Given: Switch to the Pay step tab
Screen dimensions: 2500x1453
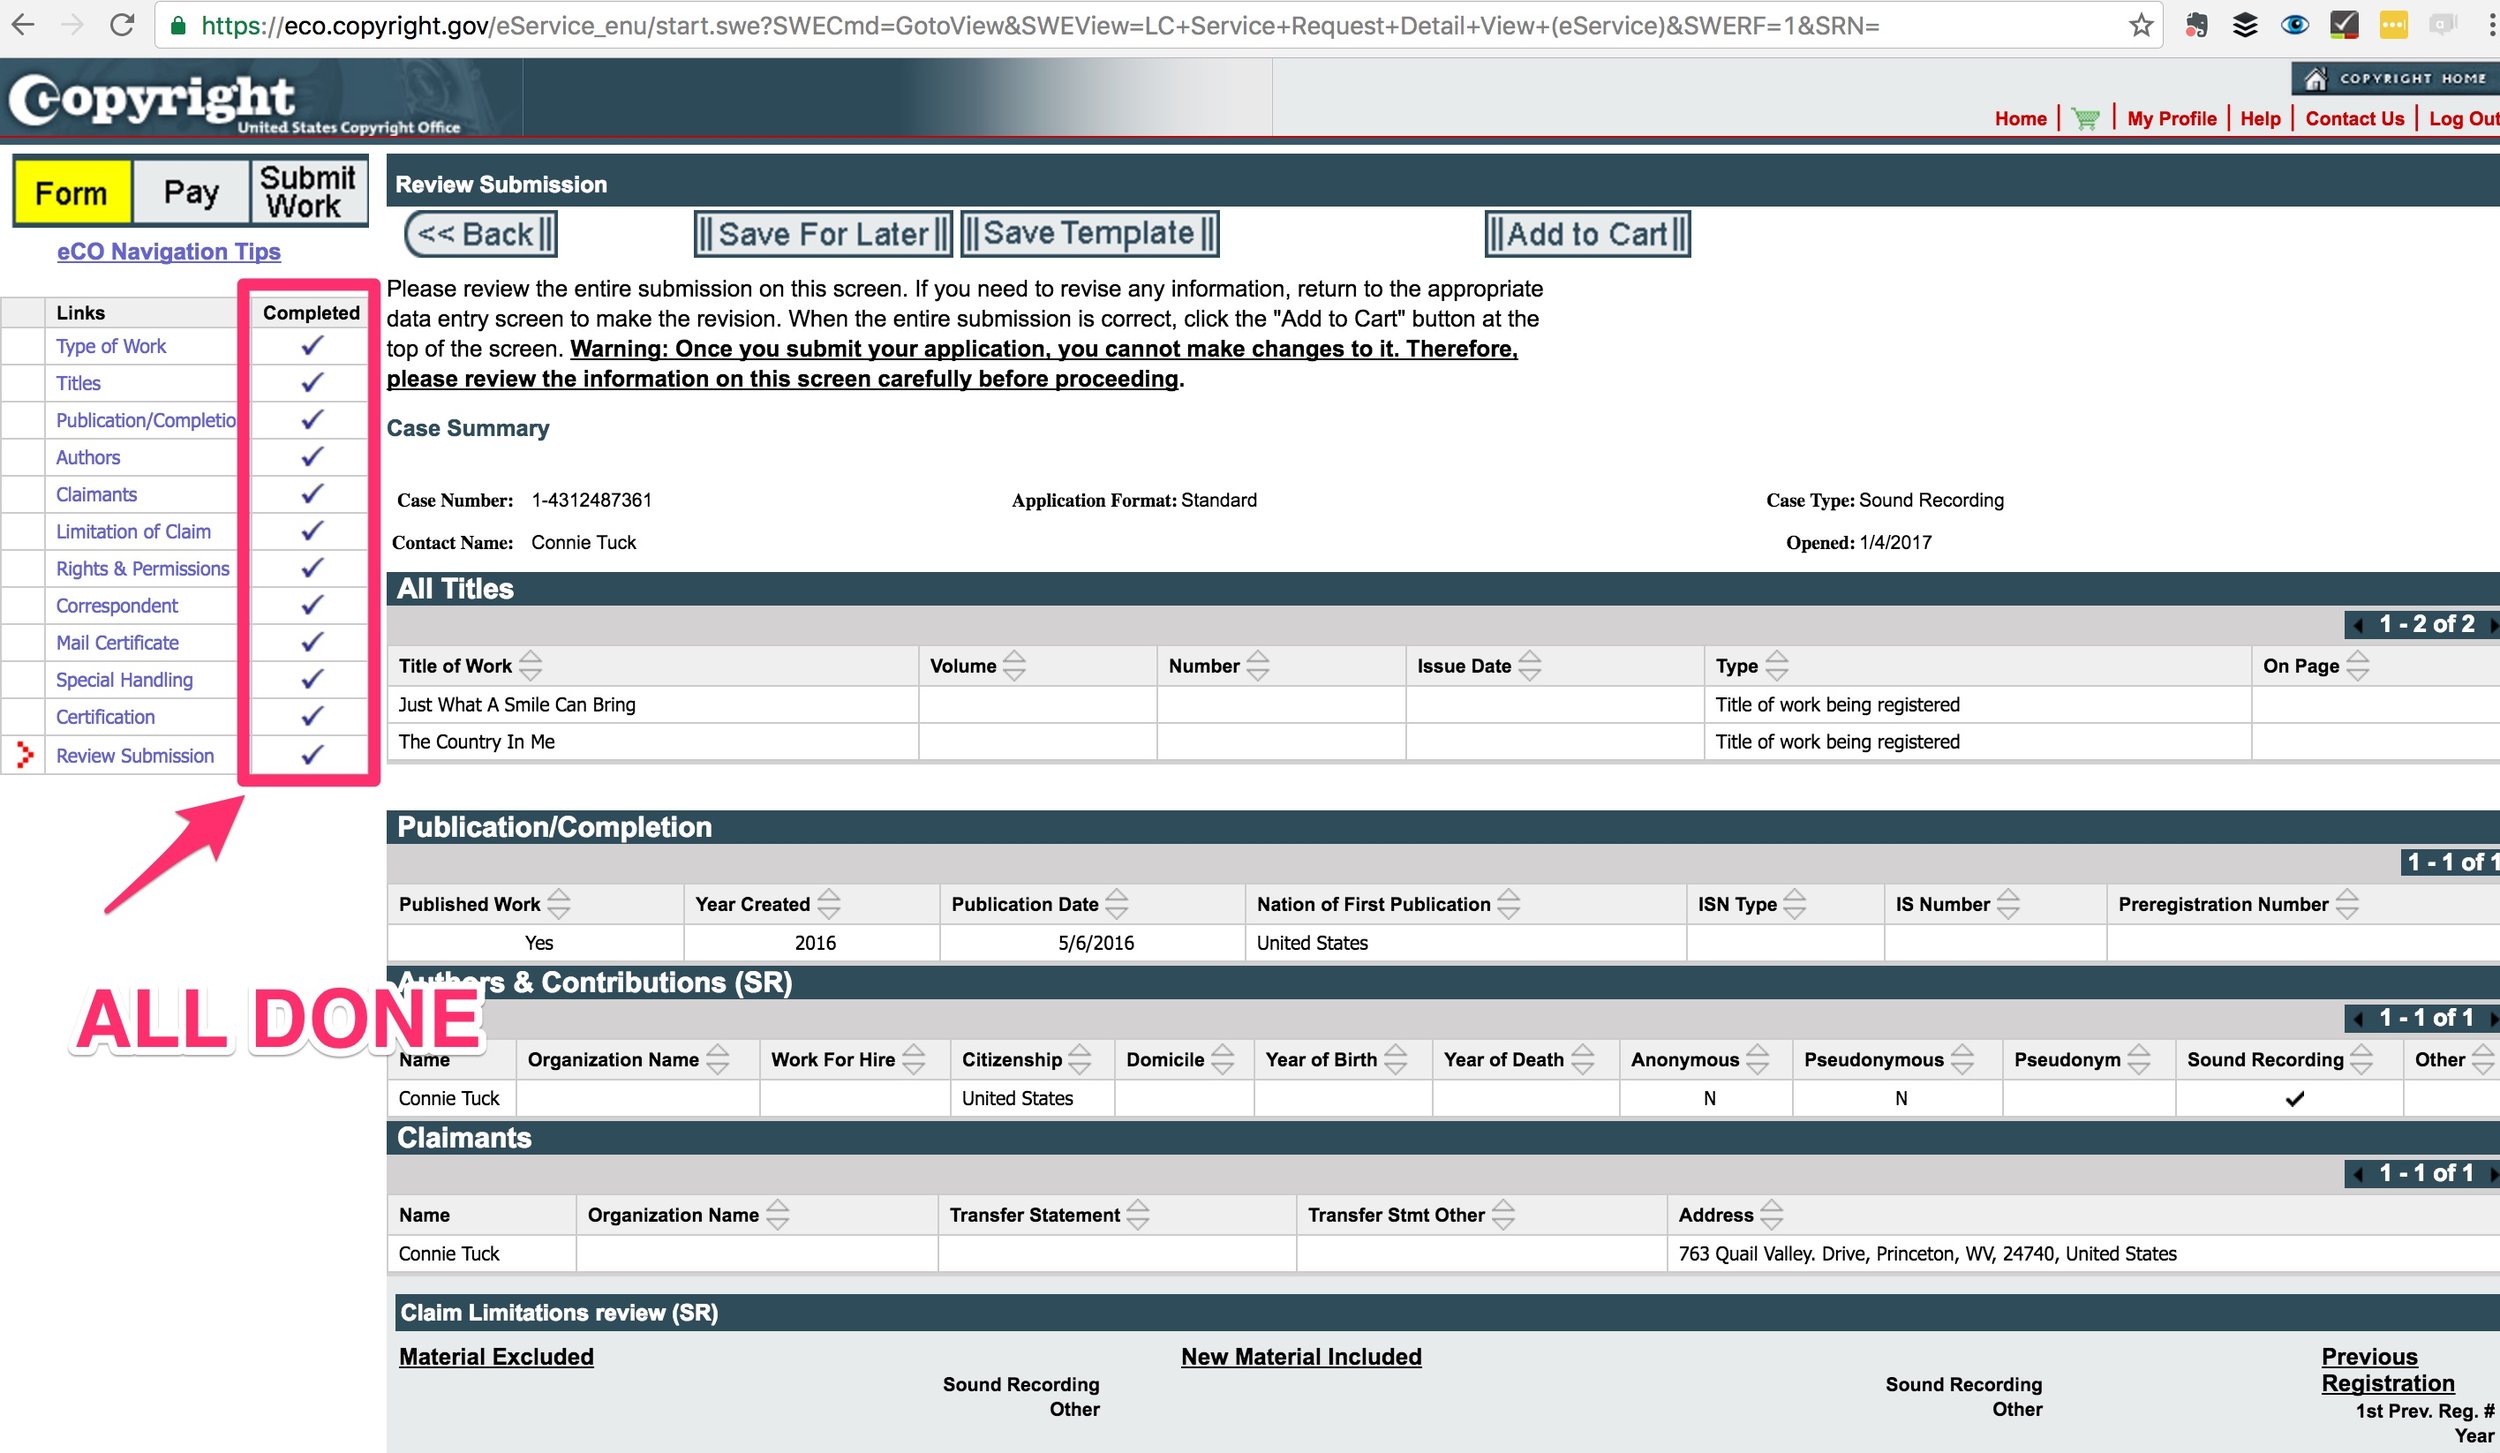Looking at the screenshot, I should (x=191, y=192).
